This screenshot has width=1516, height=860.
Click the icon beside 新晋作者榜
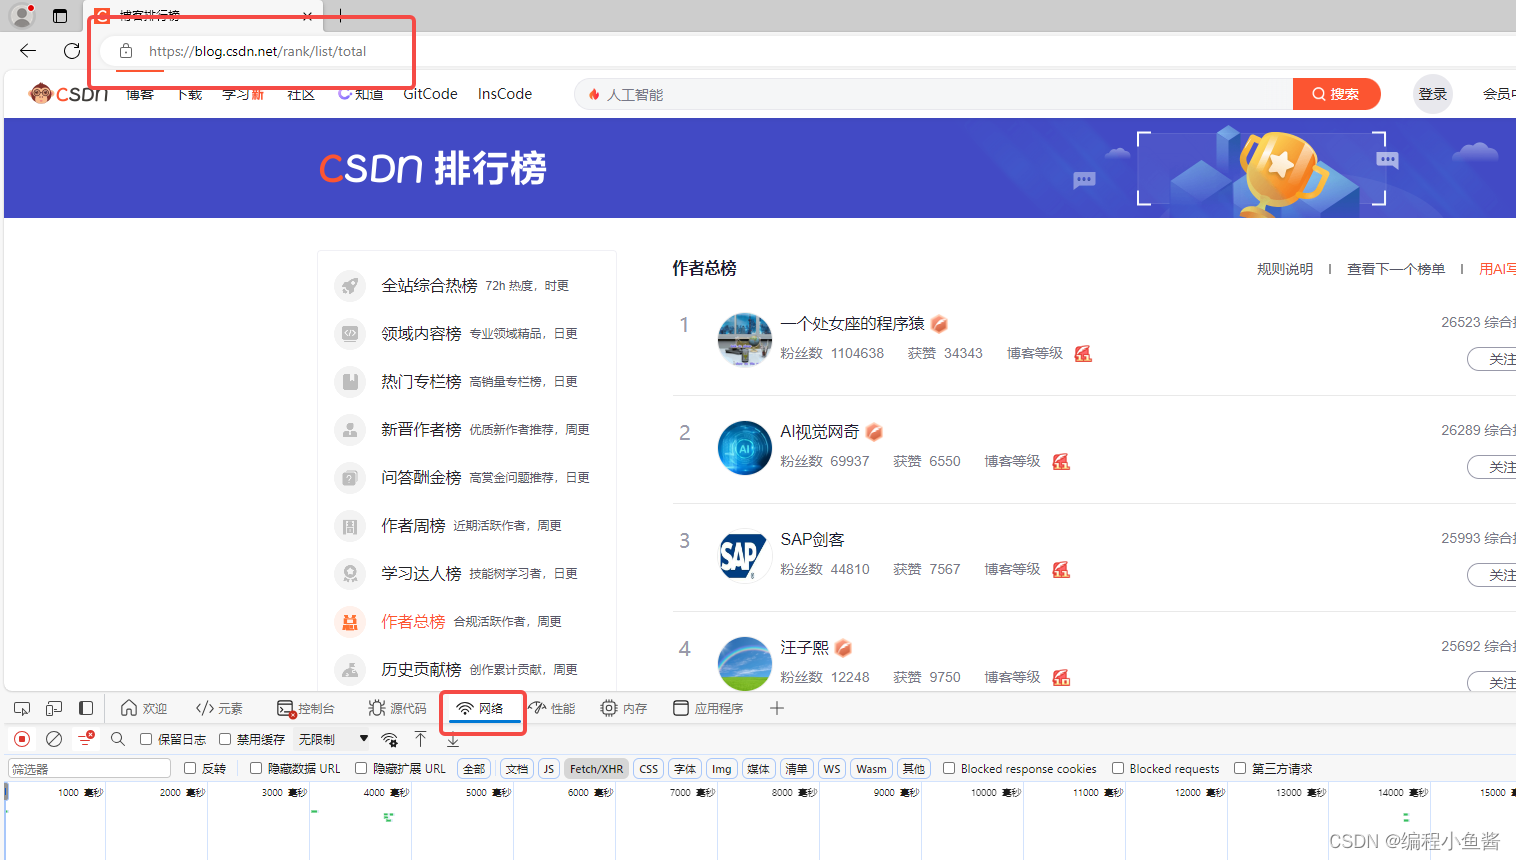pyautogui.click(x=350, y=430)
